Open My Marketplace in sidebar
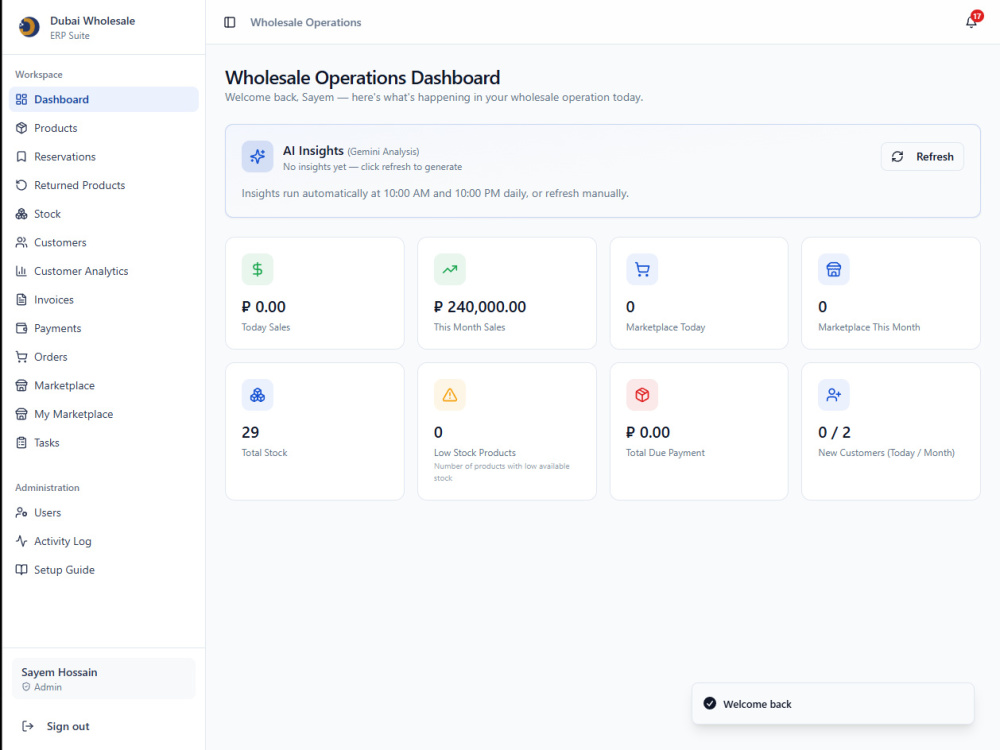 (104, 415)
